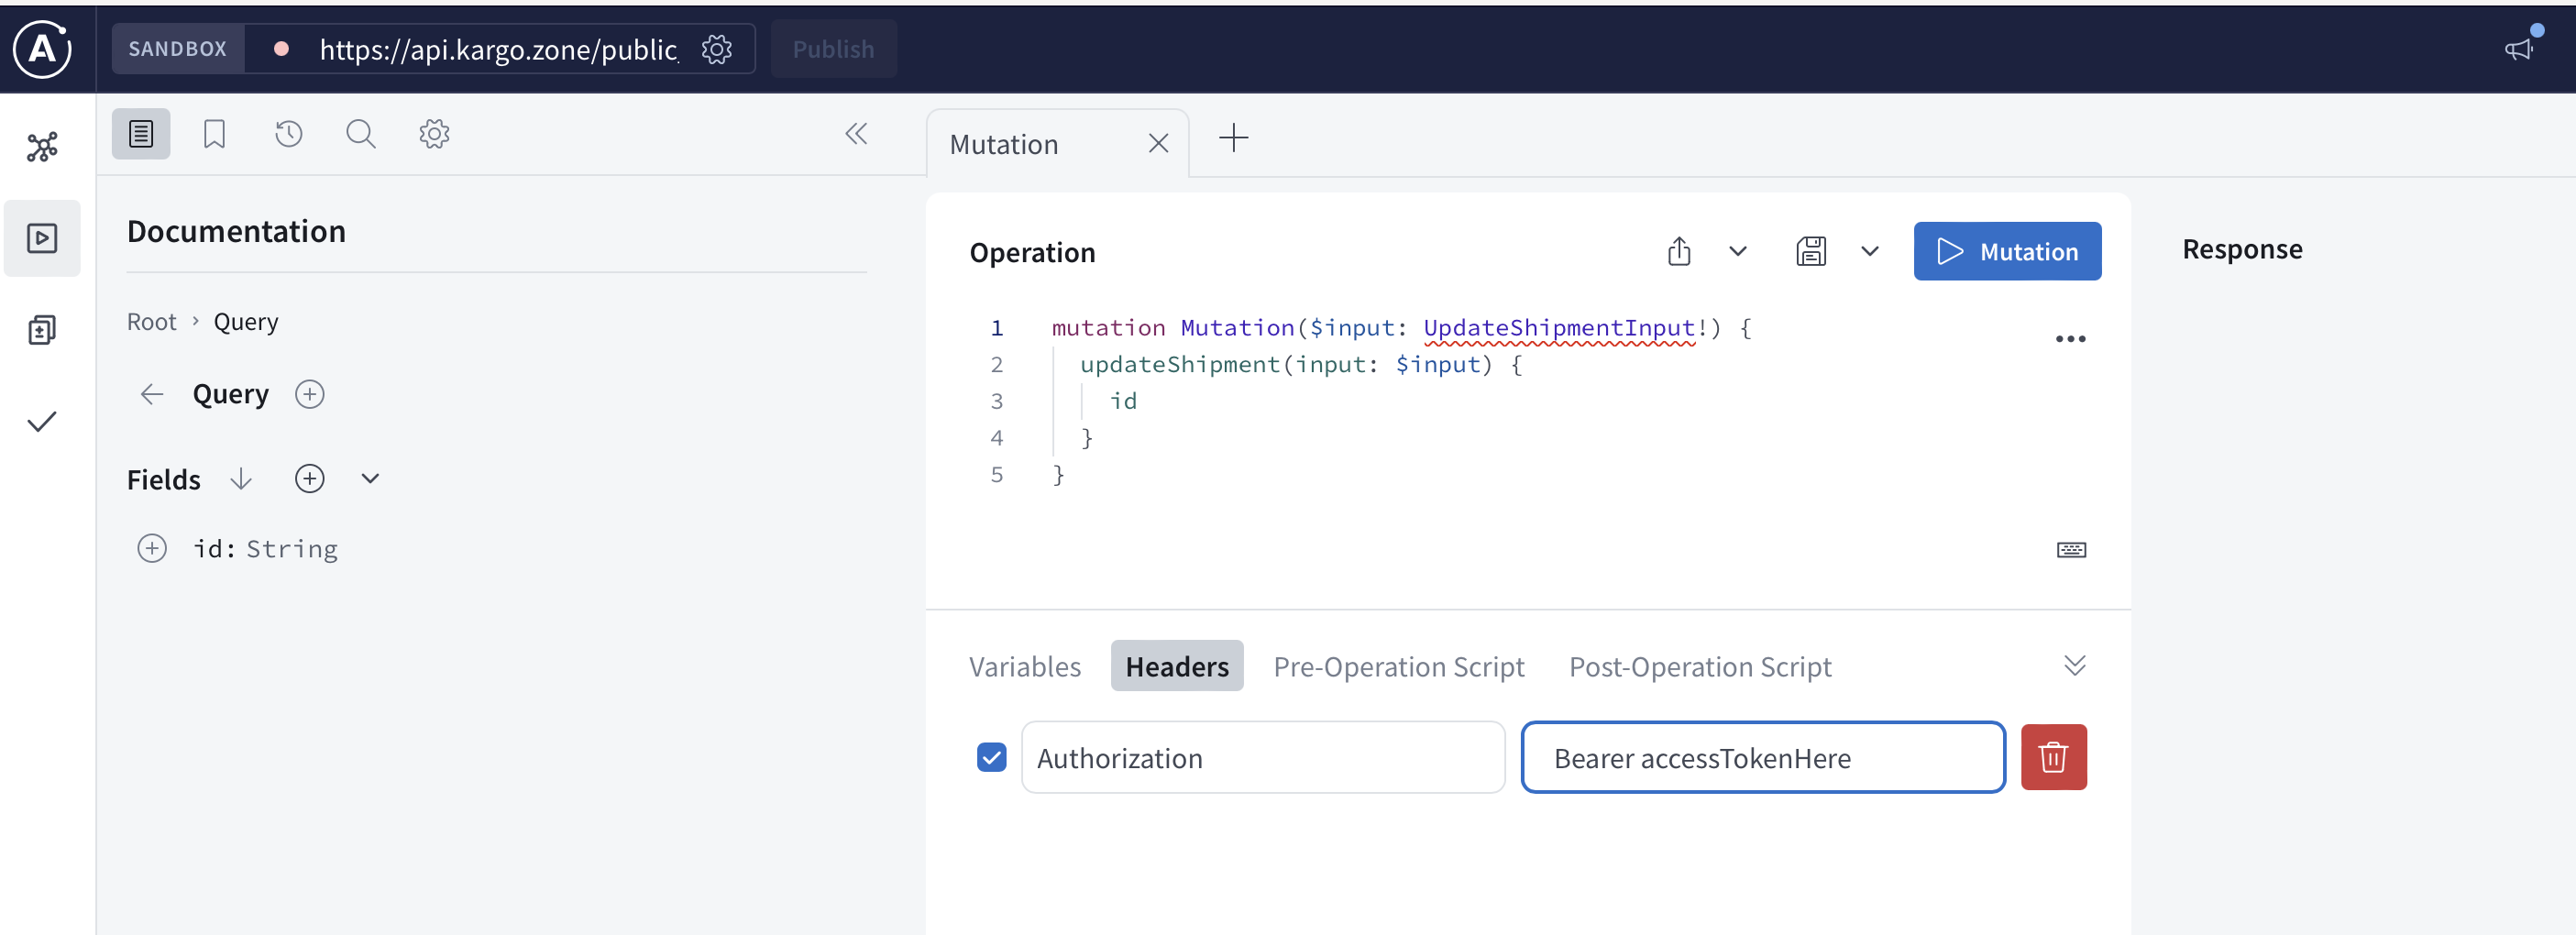Expand the save options chevron
Screen dimensions: 2576x935
click(x=1870, y=251)
